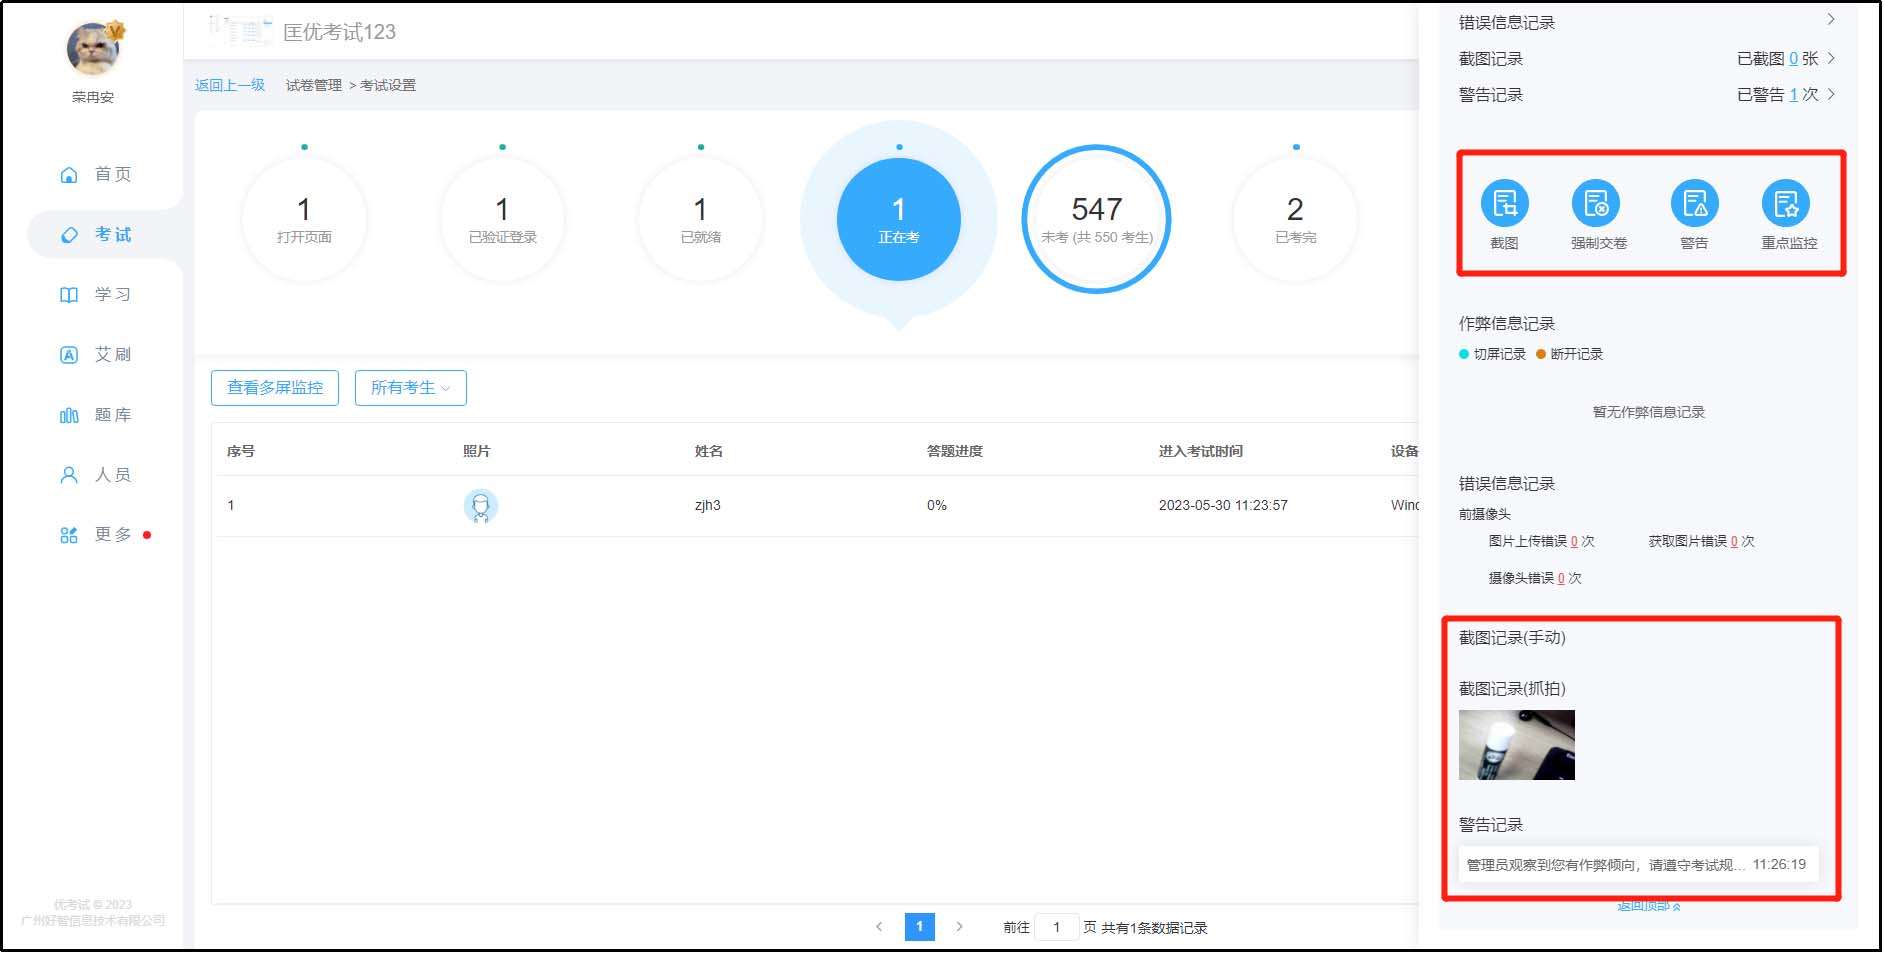
Task: Click 查看多屏监控 button
Action: pyautogui.click(x=275, y=388)
